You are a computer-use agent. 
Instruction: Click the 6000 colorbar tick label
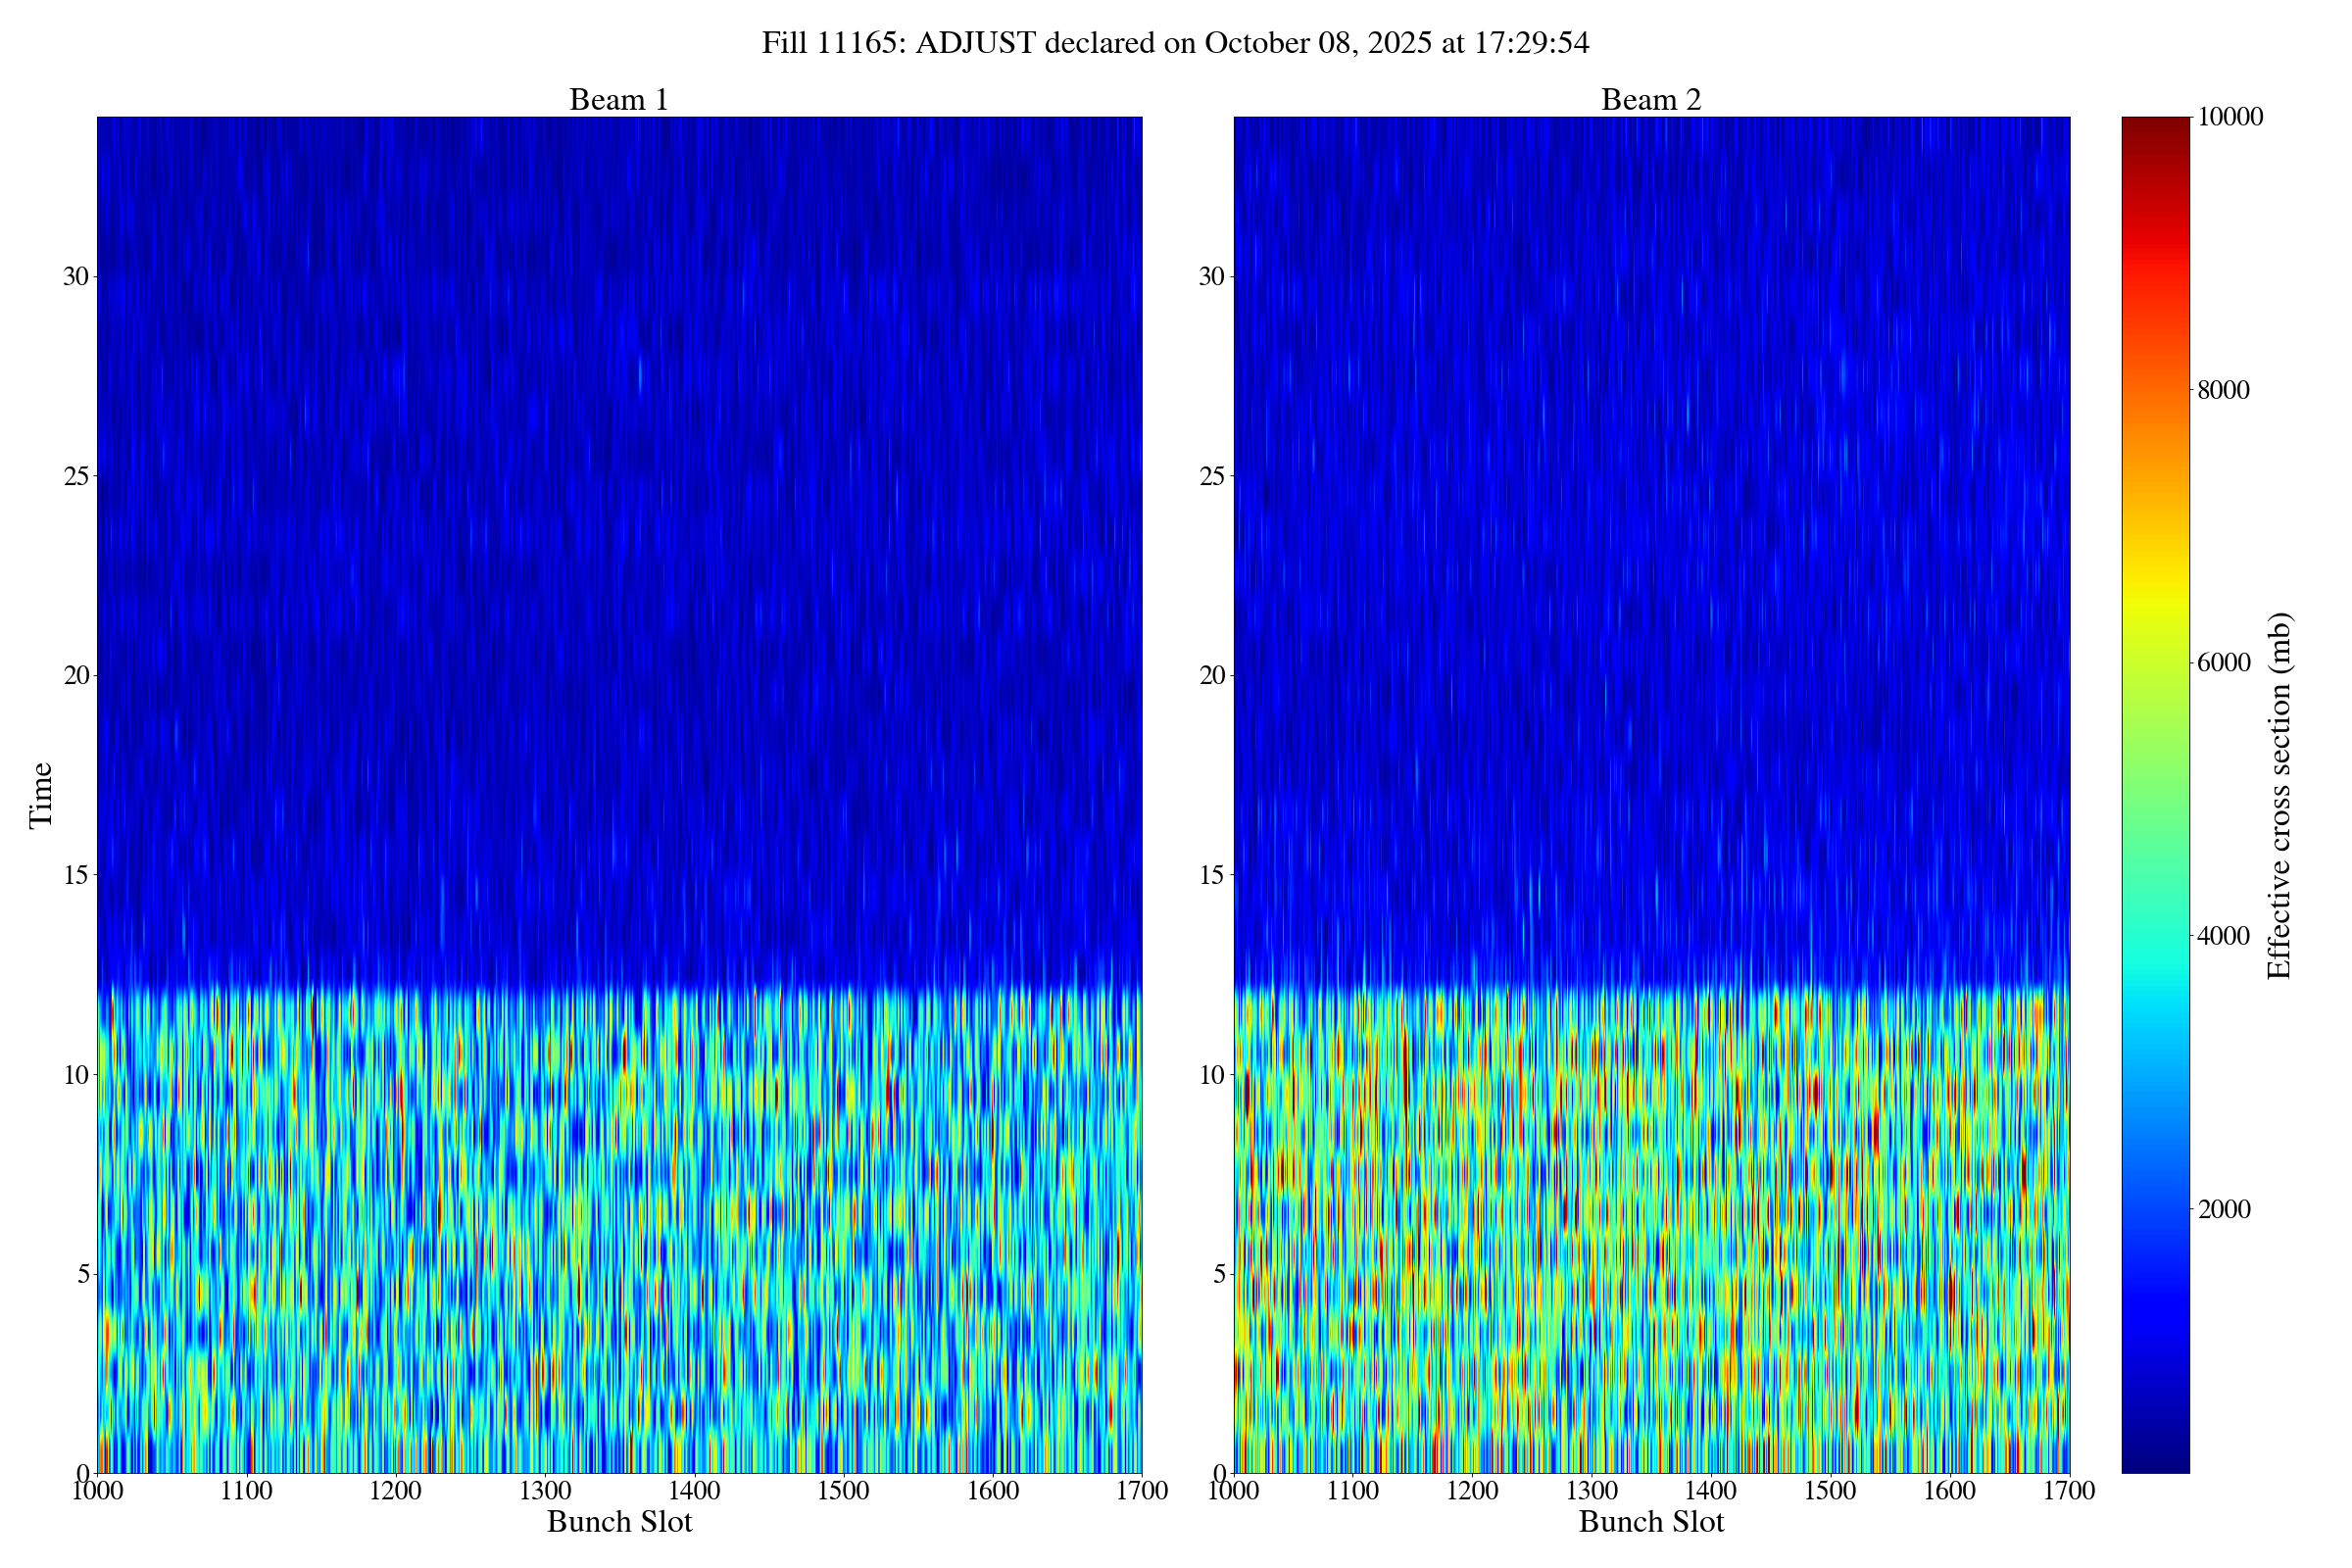tap(2223, 663)
